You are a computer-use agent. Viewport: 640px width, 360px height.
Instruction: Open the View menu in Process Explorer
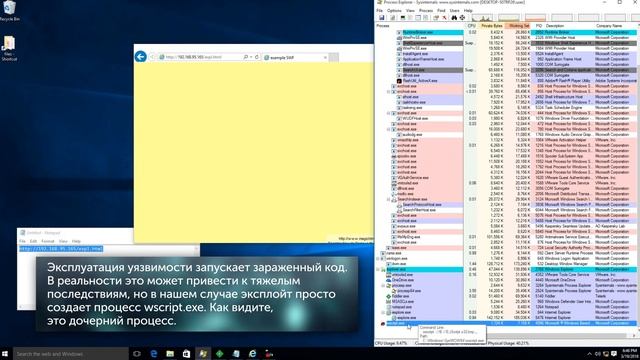point(410,11)
